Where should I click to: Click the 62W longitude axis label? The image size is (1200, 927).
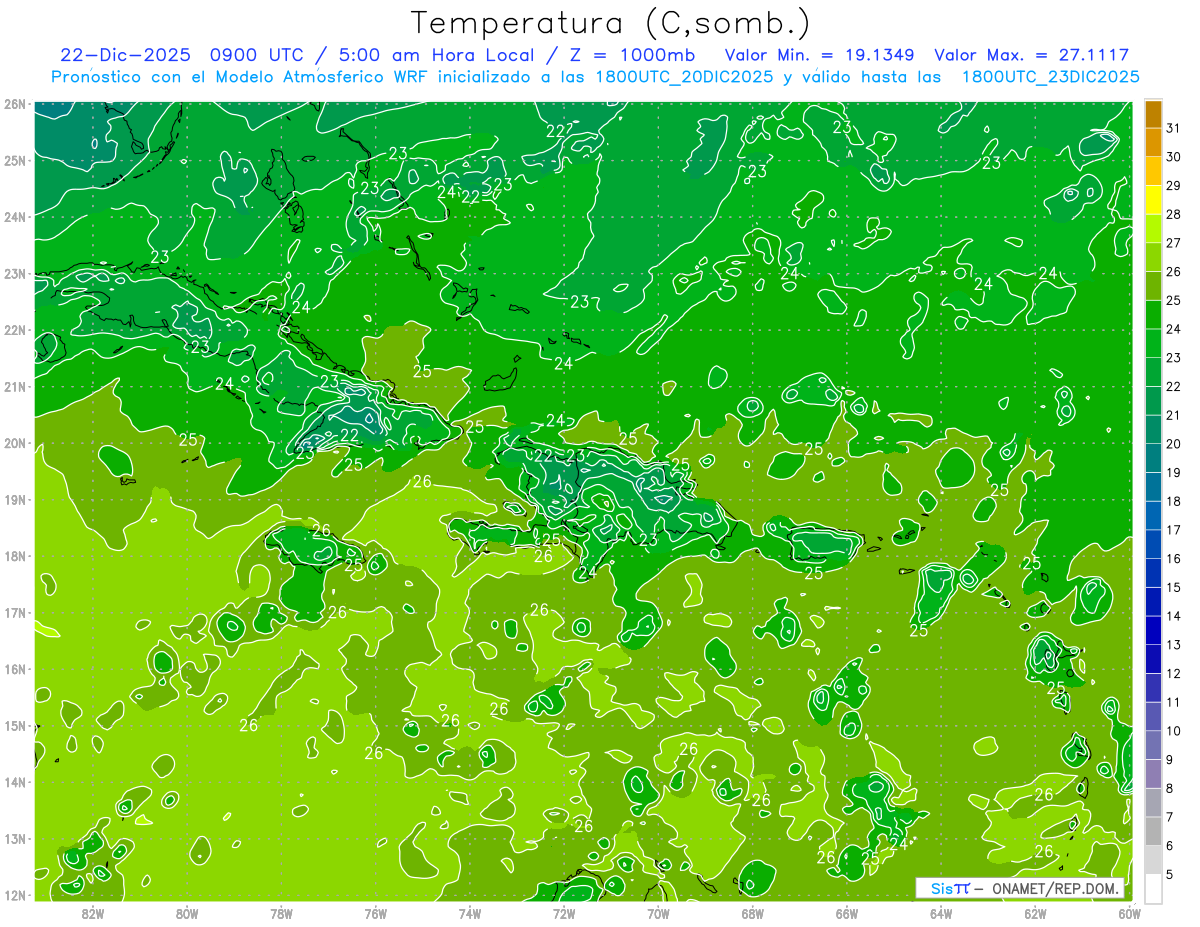pyautogui.click(x=1035, y=913)
